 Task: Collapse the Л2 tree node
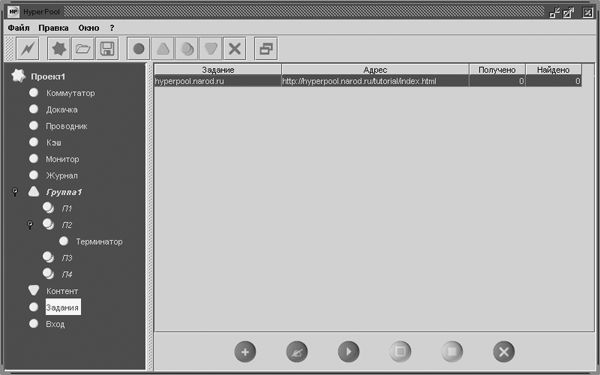point(30,225)
